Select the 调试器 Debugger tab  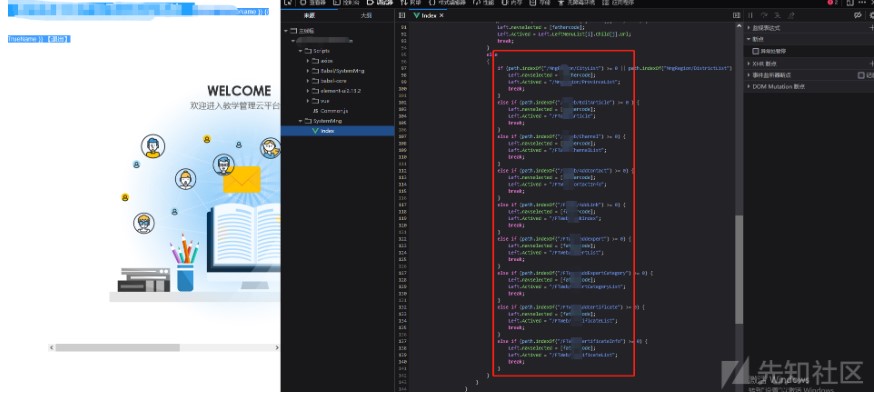coord(380,3)
